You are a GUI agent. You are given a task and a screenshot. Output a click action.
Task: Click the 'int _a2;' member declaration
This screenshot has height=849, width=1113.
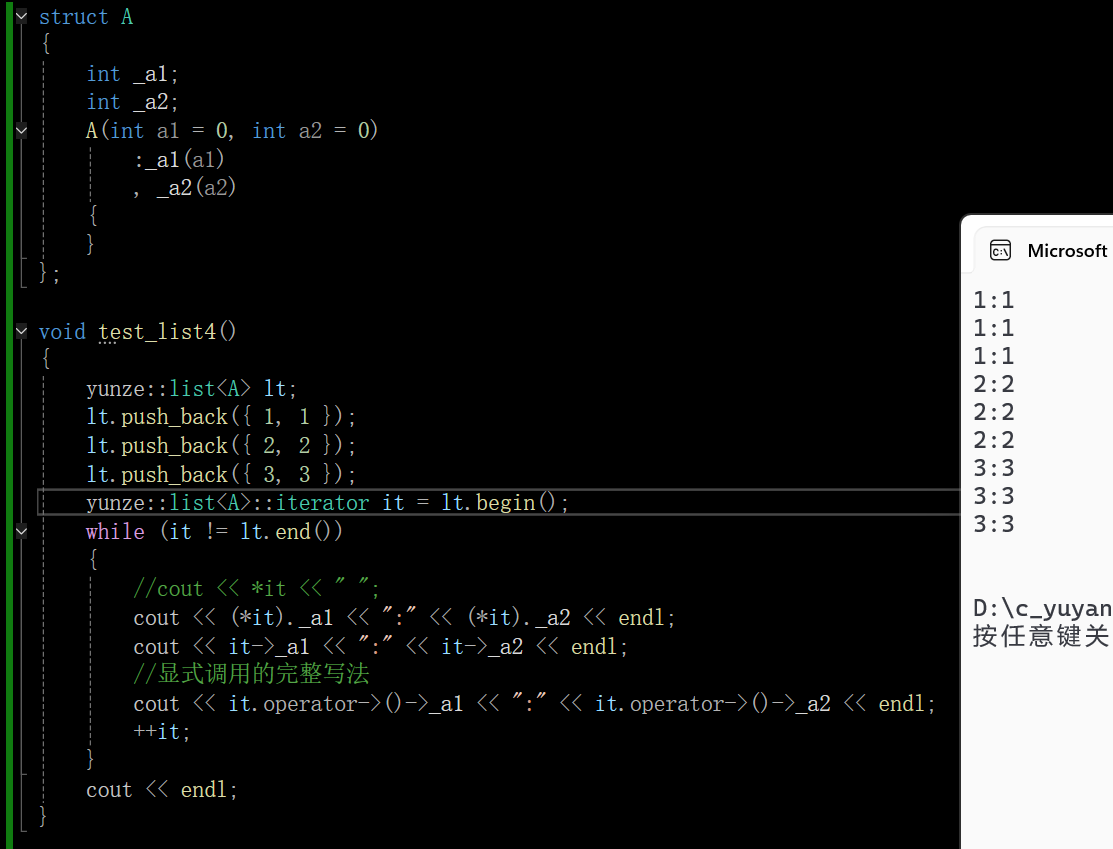pos(132,102)
